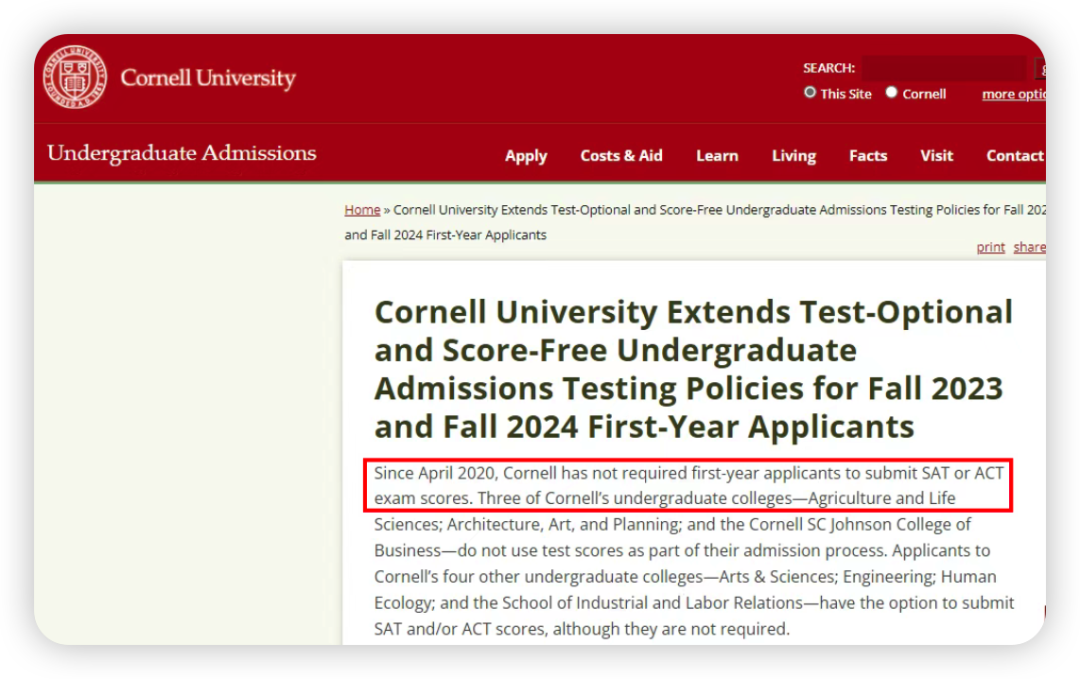Open the 'more options' search link
Image resolution: width=1080 pixels, height=679 pixels.
tap(1012, 94)
